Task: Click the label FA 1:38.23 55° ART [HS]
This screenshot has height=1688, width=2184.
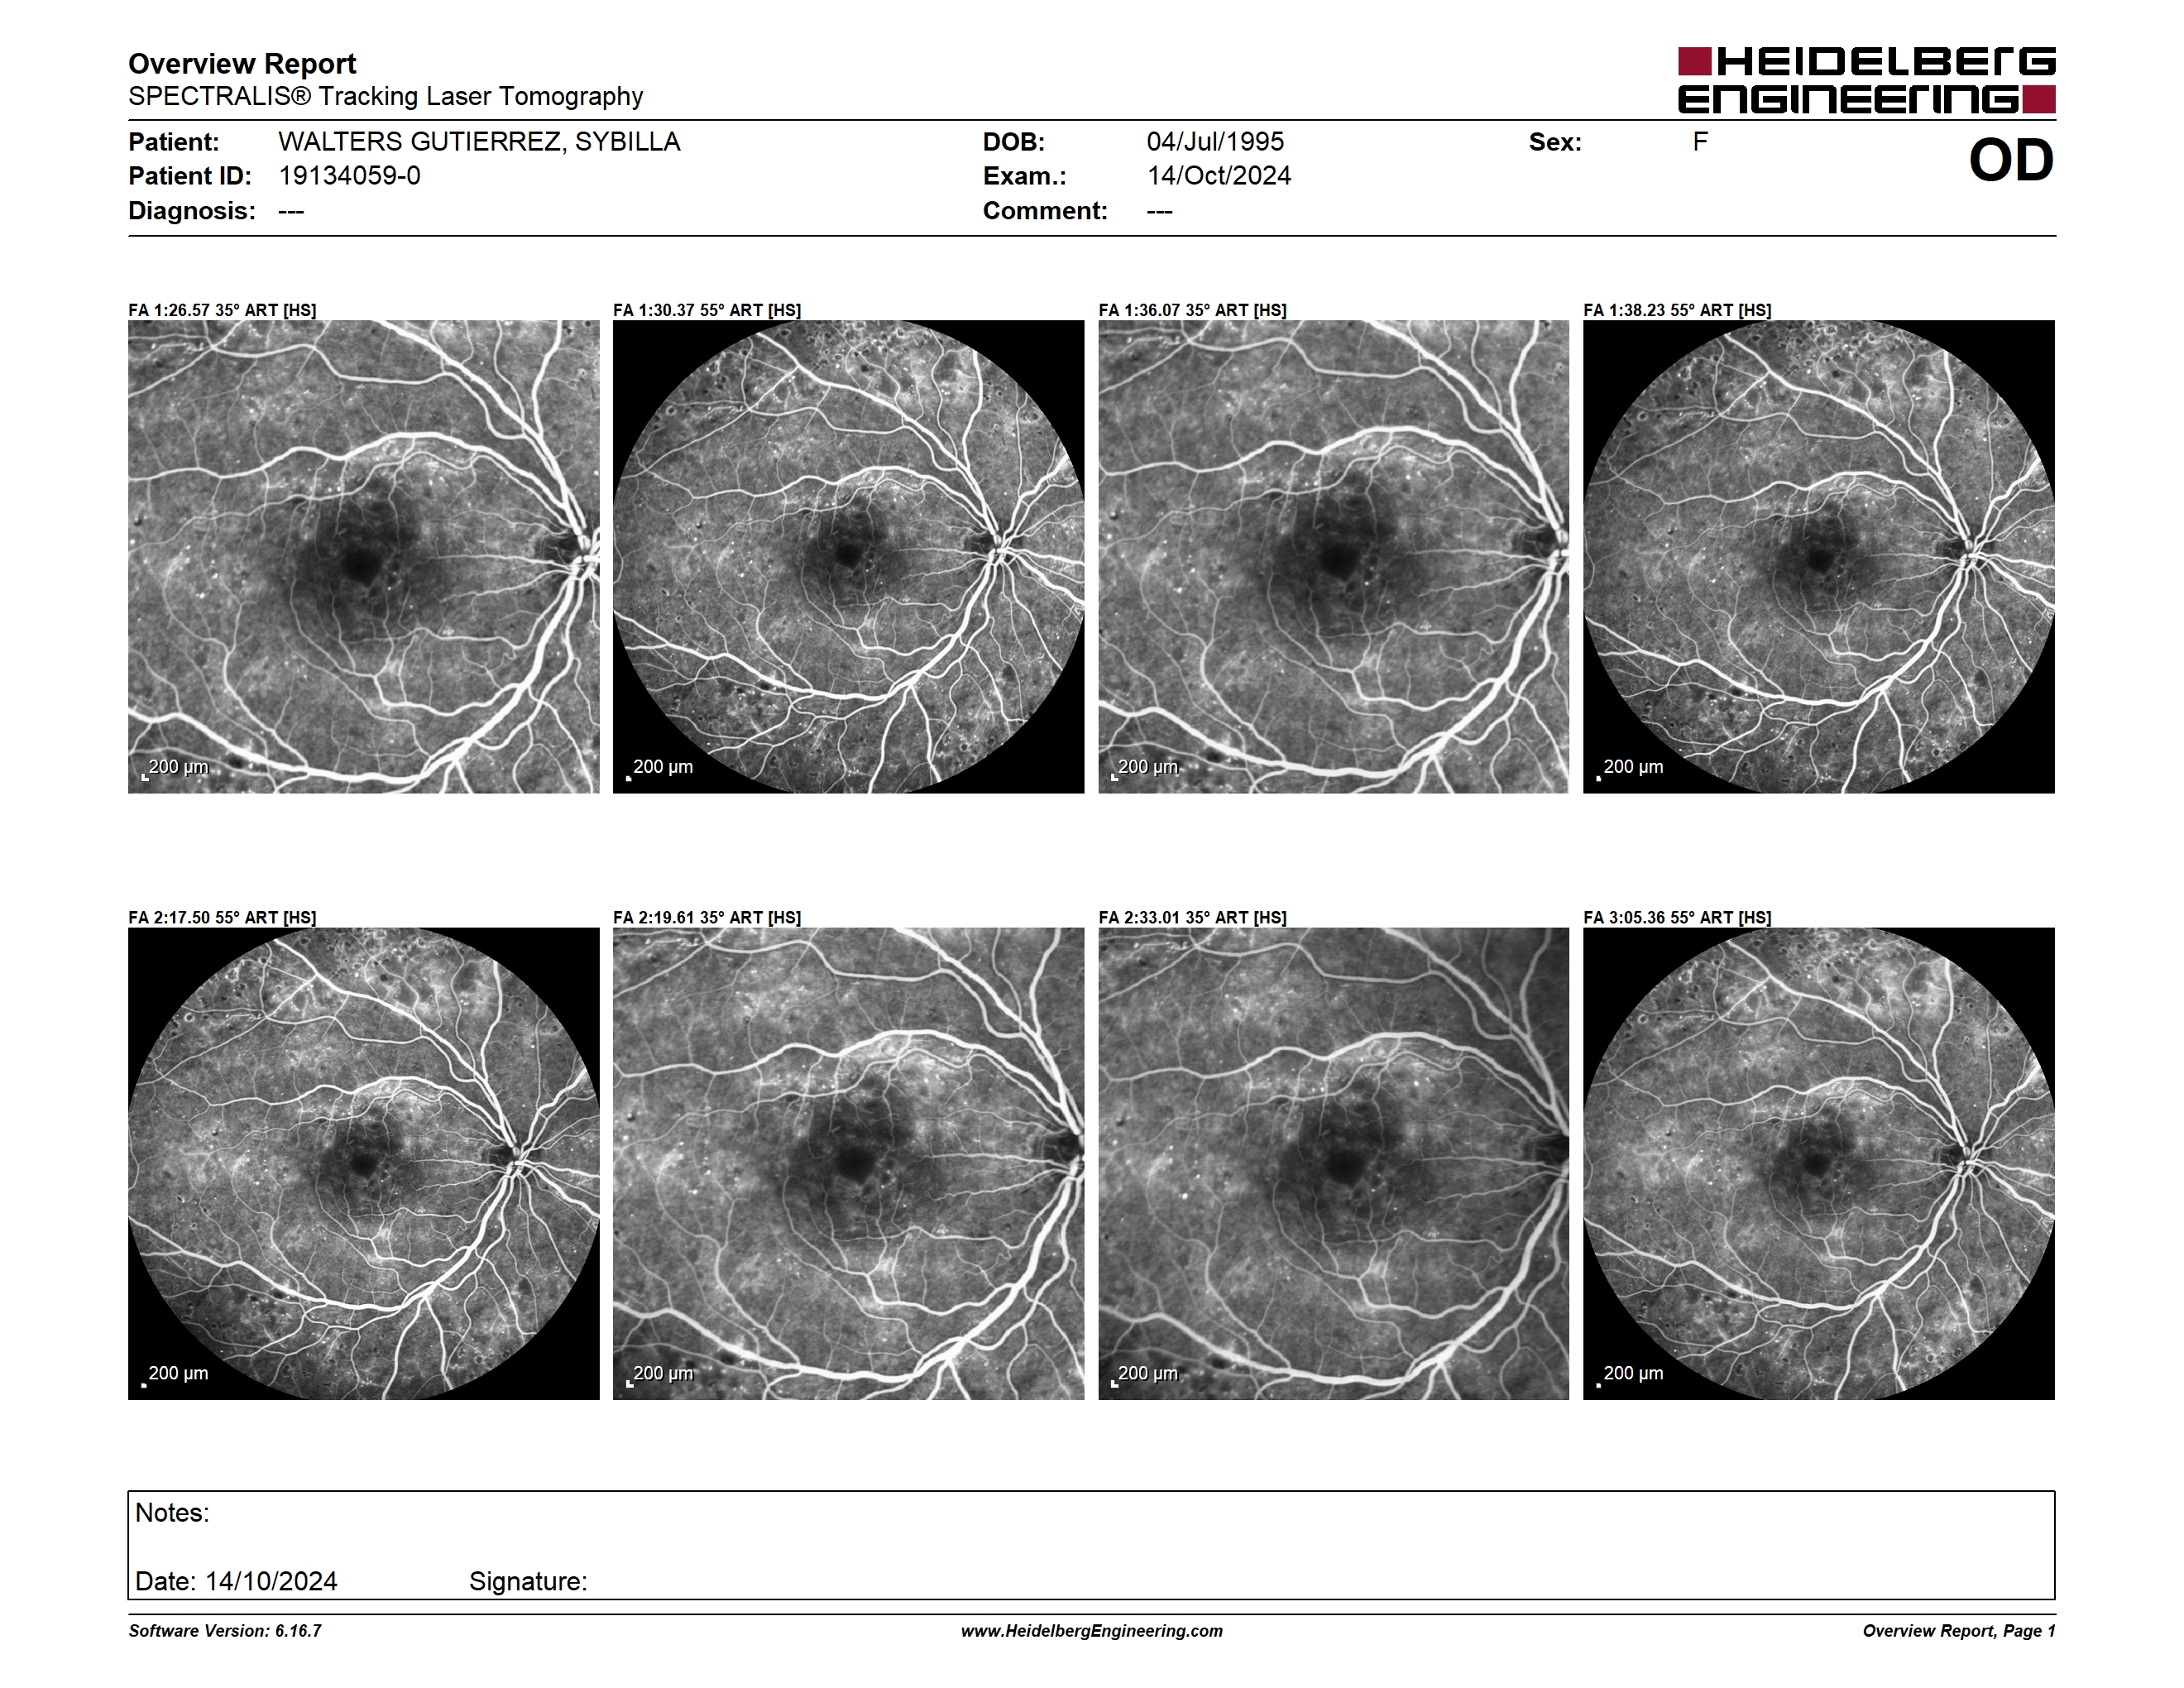Action: (1677, 310)
